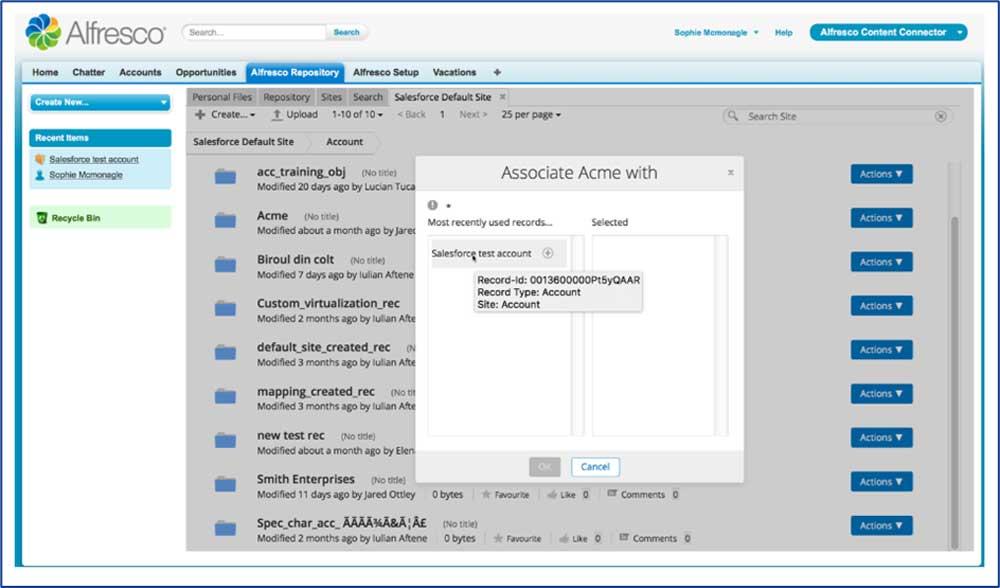This screenshot has width=1000, height=588.
Task: Switch to the Chatter tab
Action: [x=89, y=72]
